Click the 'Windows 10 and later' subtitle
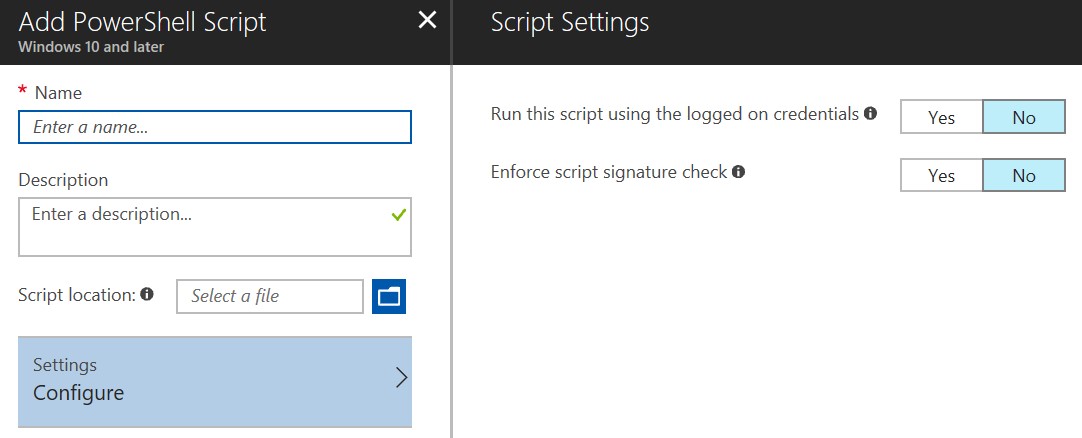1082x438 pixels. pos(91,48)
